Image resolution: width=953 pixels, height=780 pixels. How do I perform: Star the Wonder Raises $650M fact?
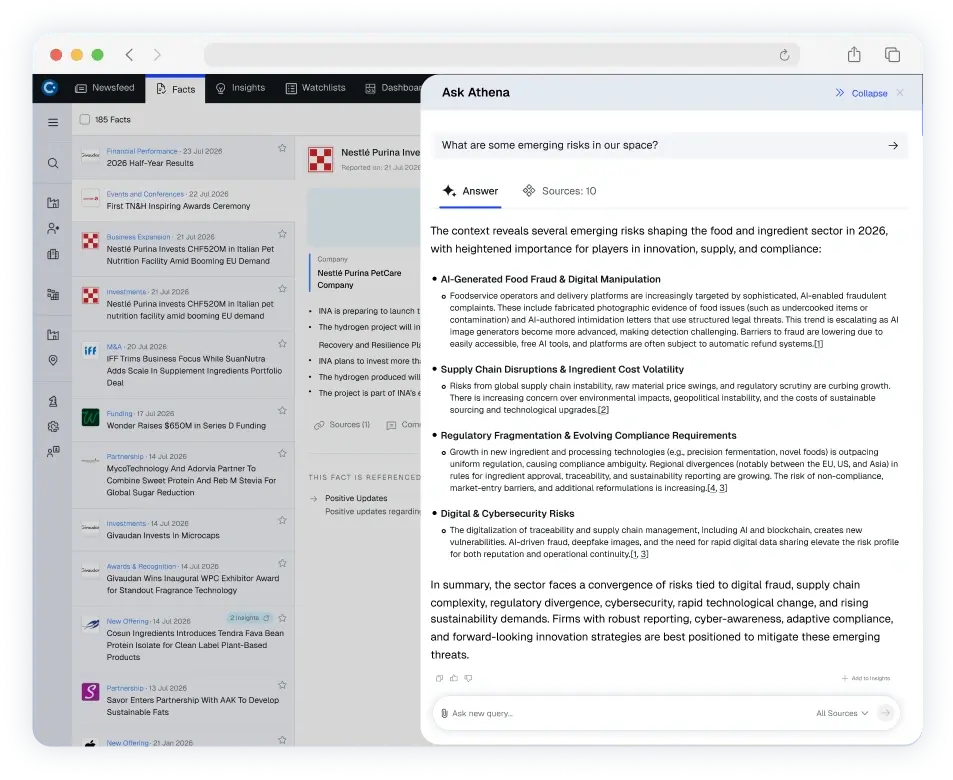[282, 410]
